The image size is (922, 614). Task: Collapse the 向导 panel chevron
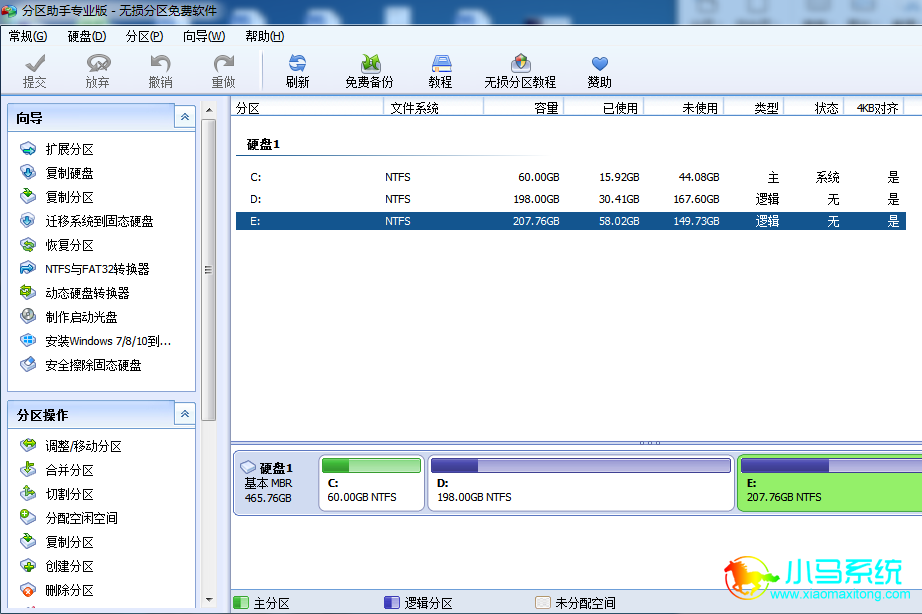pos(185,117)
